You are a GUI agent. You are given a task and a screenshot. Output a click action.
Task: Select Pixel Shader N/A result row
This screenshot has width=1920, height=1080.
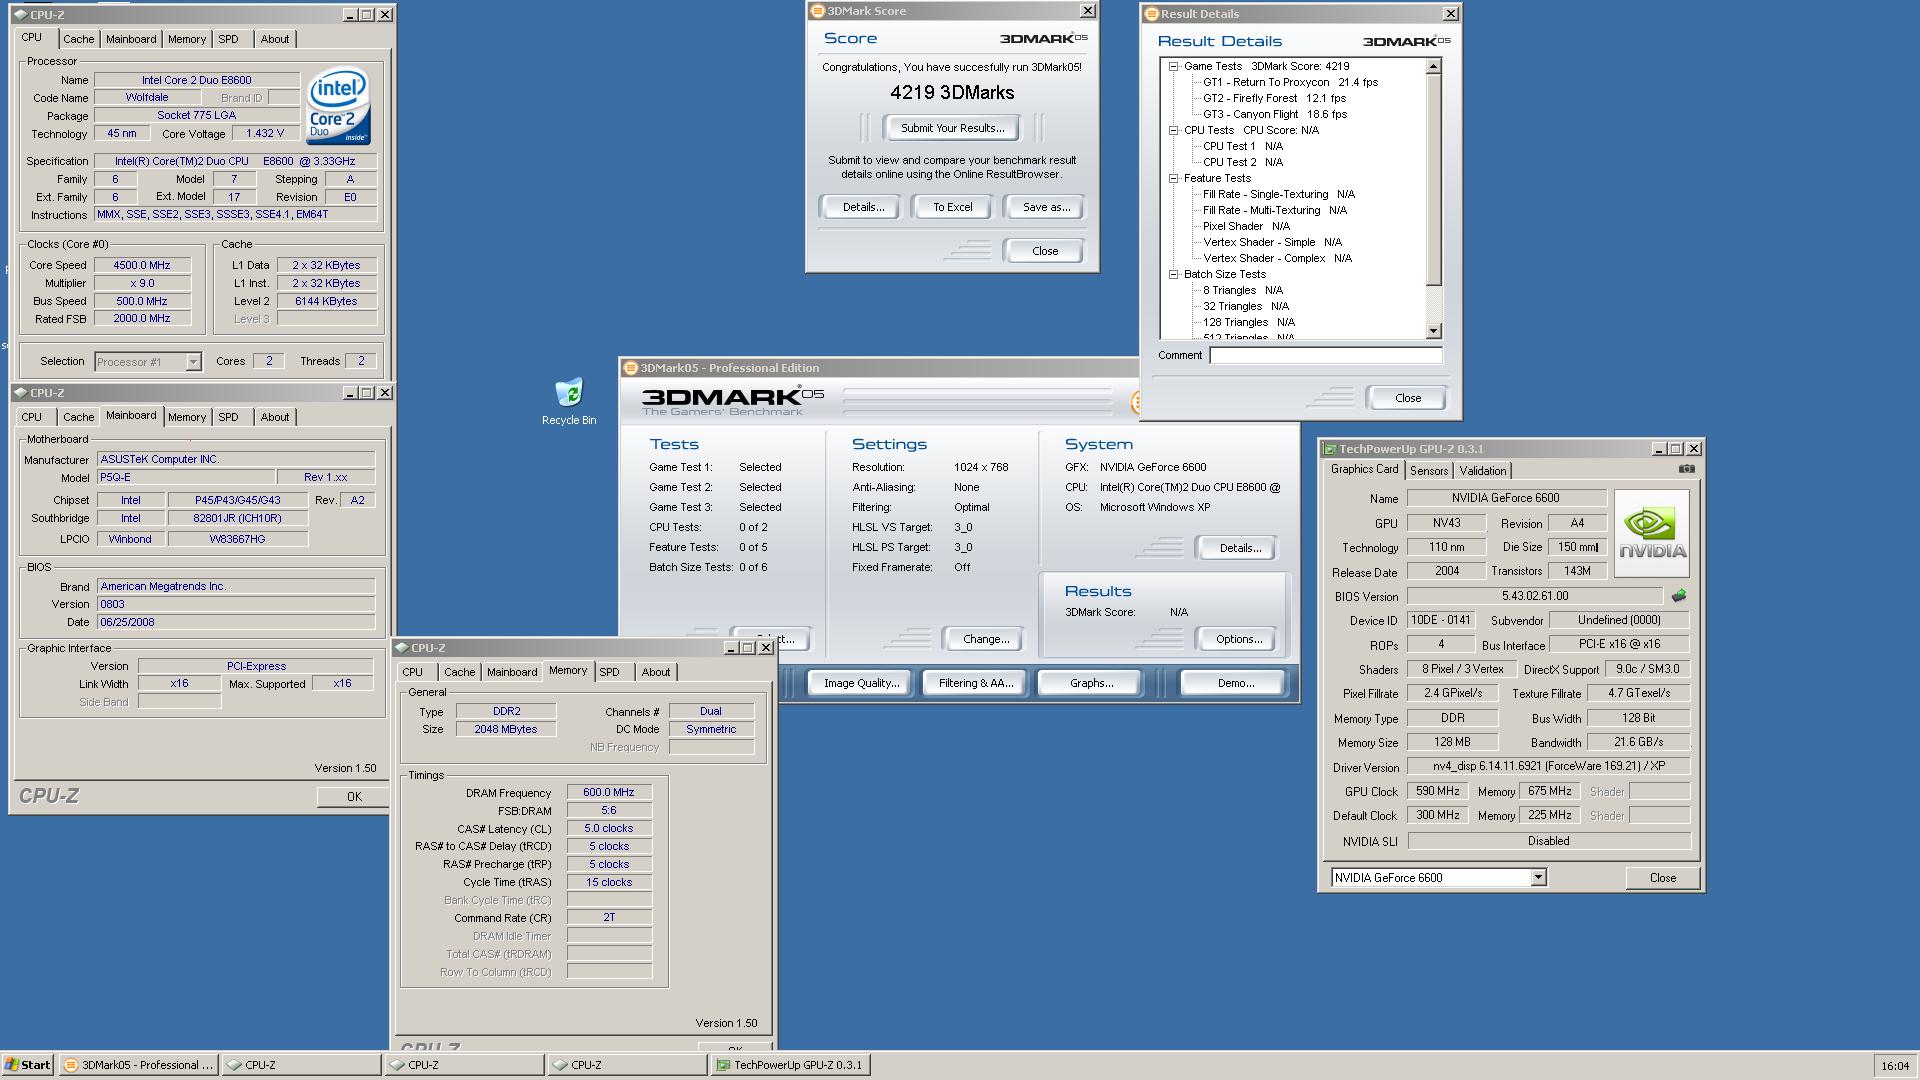pyautogui.click(x=1246, y=226)
